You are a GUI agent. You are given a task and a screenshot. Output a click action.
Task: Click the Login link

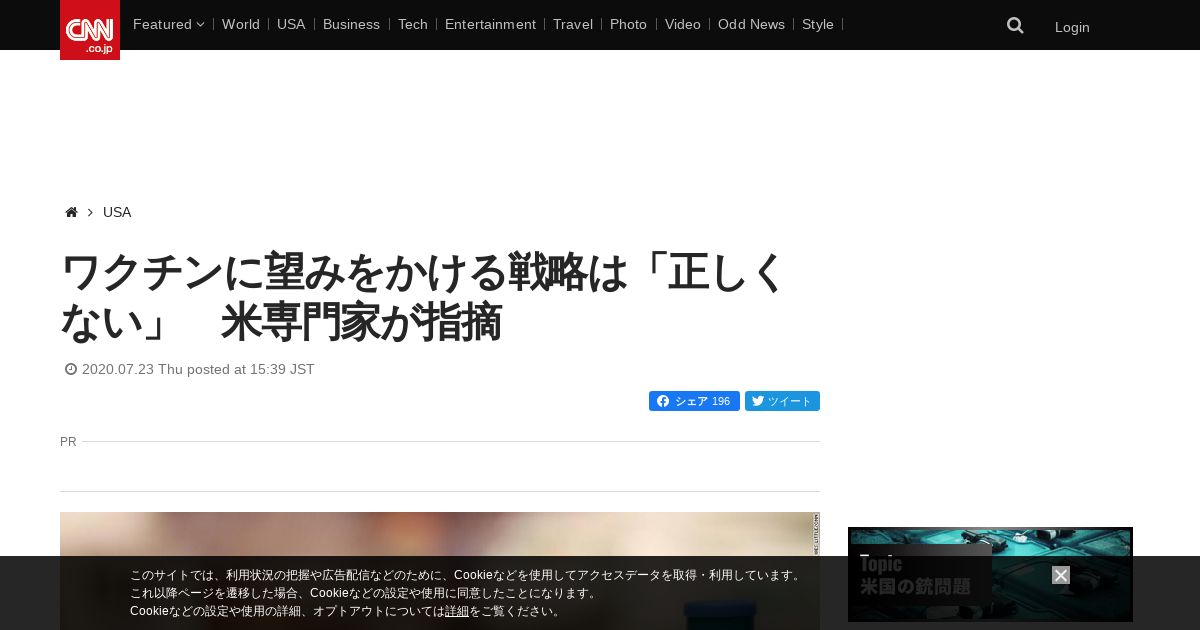1072,27
